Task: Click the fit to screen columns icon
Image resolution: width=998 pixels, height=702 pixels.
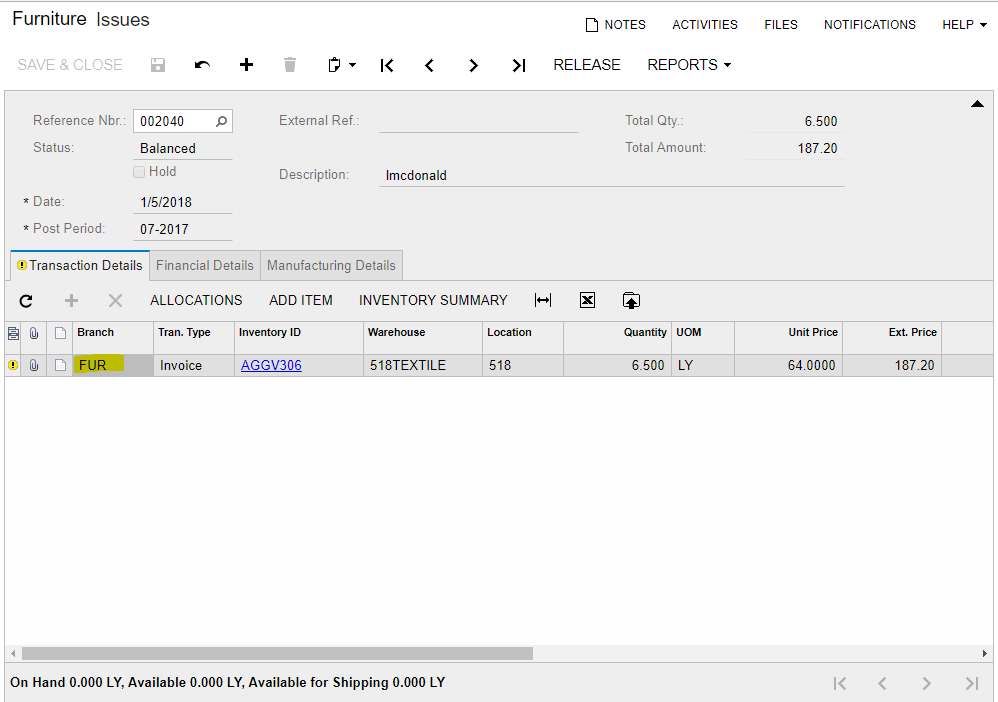Action: click(x=543, y=300)
